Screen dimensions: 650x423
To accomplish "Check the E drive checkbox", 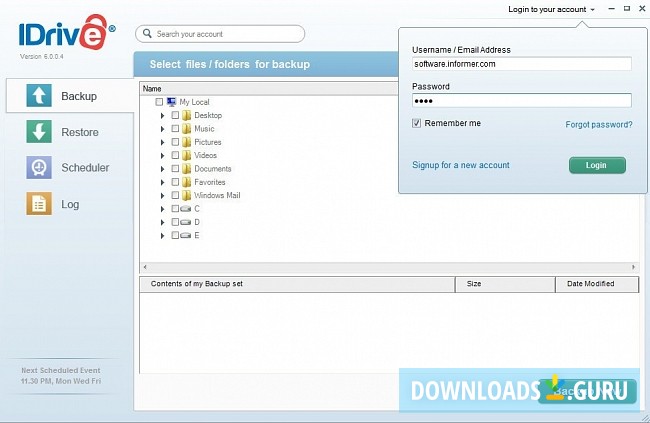I will pos(175,236).
